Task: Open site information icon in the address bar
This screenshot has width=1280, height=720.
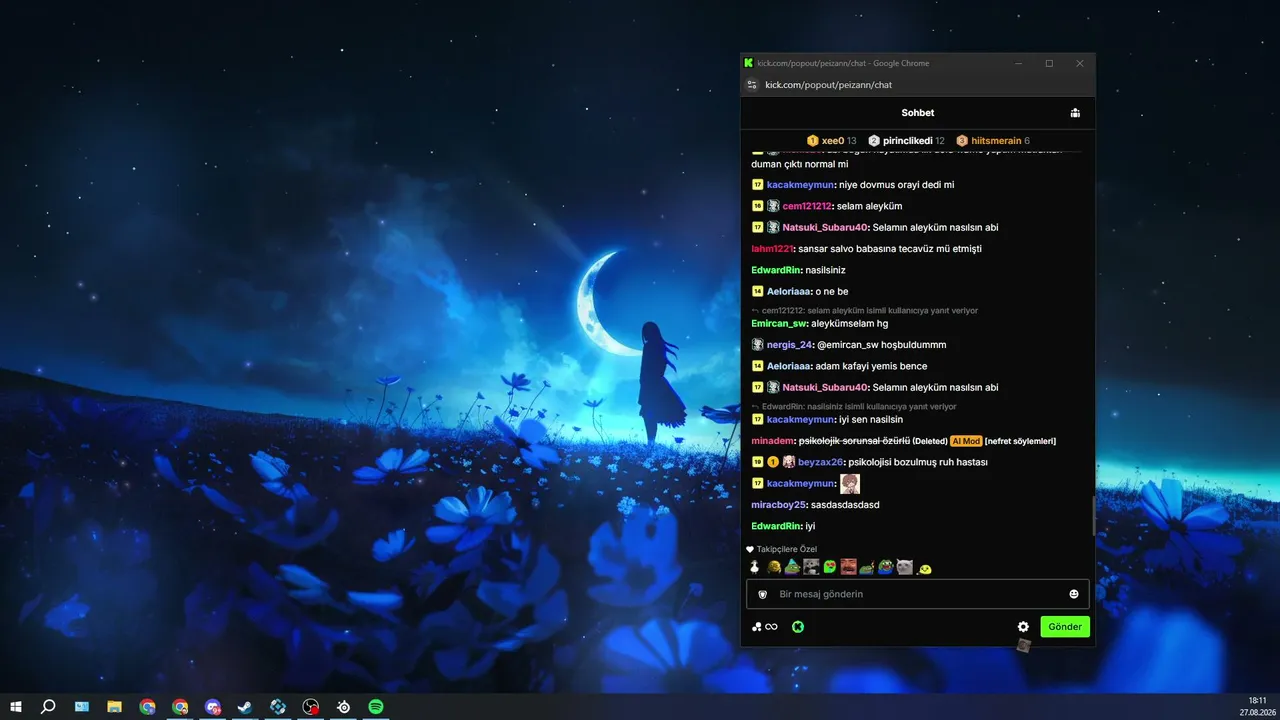Action: [753, 85]
